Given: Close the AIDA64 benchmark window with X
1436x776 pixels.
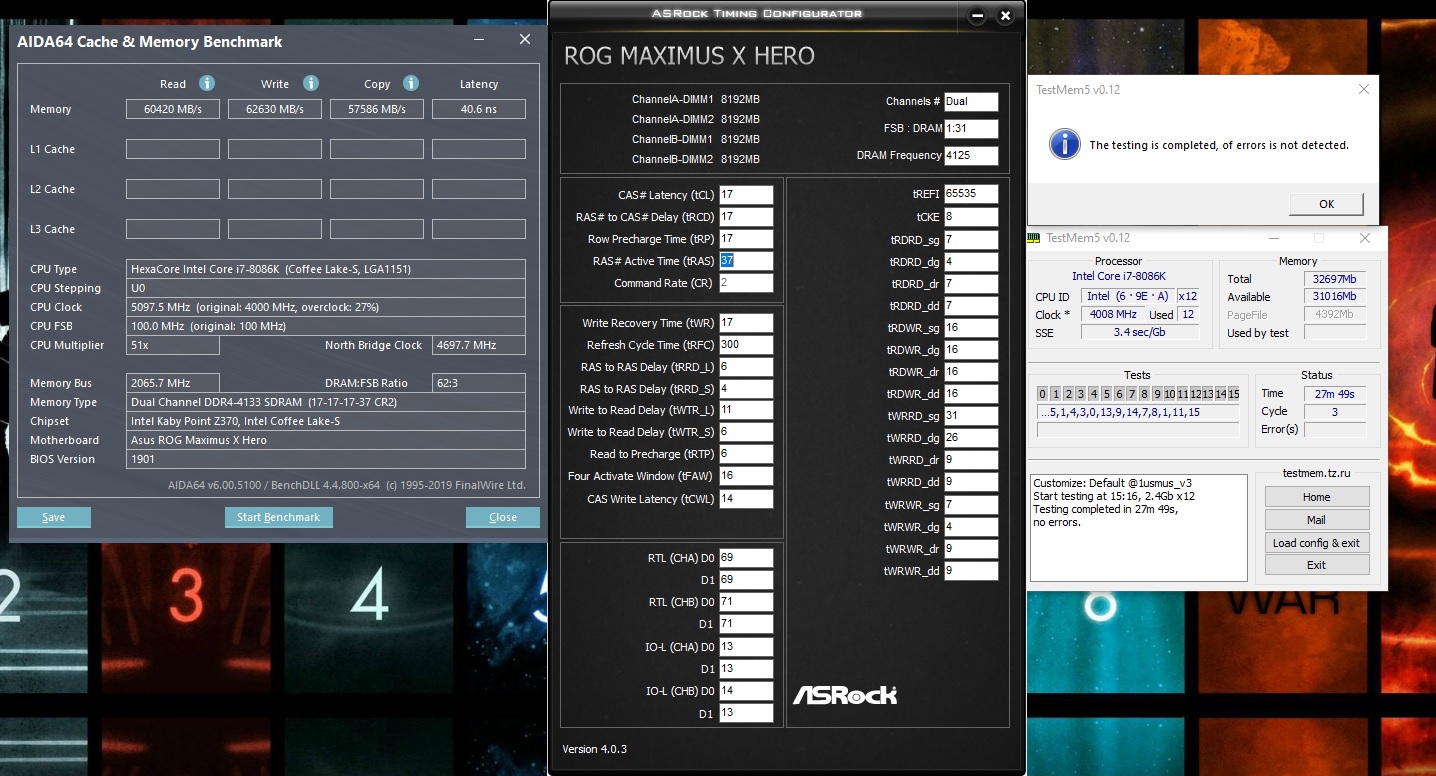Looking at the screenshot, I should pyautogui.click(x=524, y=40).
